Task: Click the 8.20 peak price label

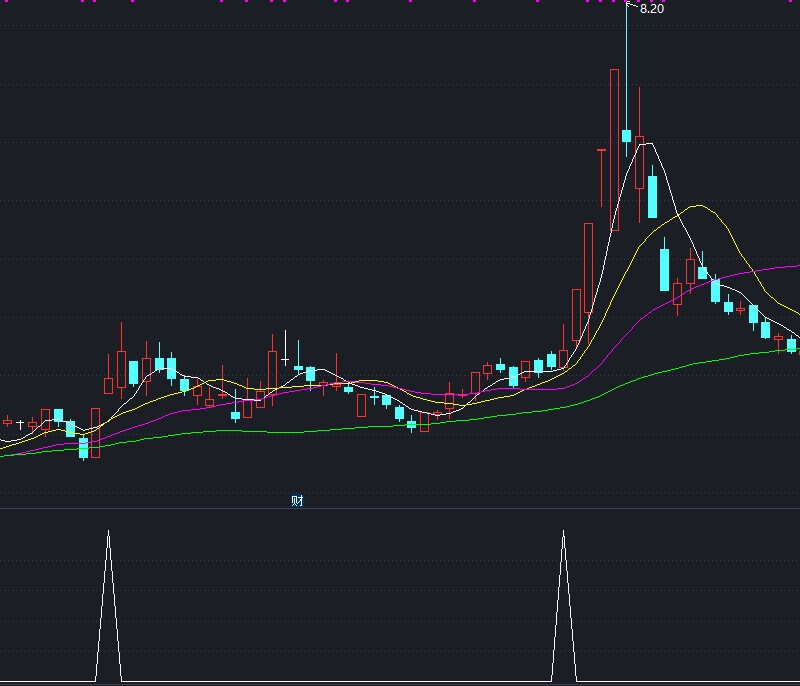Action: click(652, 9)
